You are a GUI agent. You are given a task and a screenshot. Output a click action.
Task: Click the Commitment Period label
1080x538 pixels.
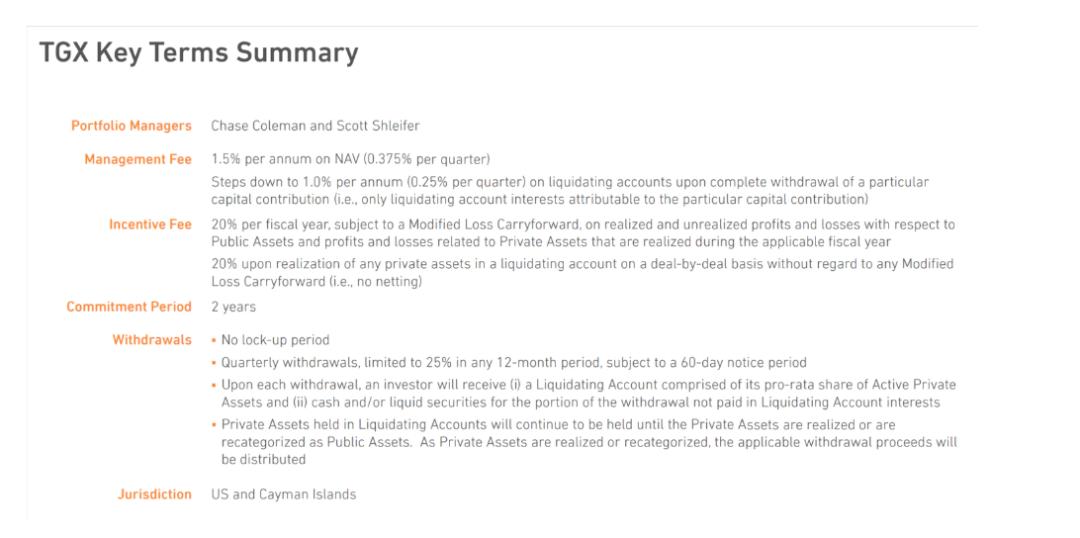click(129, 308)
